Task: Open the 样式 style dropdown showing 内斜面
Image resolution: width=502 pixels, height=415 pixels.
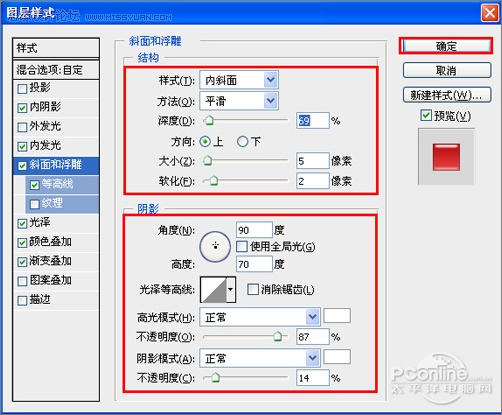Action: (239, 80)
